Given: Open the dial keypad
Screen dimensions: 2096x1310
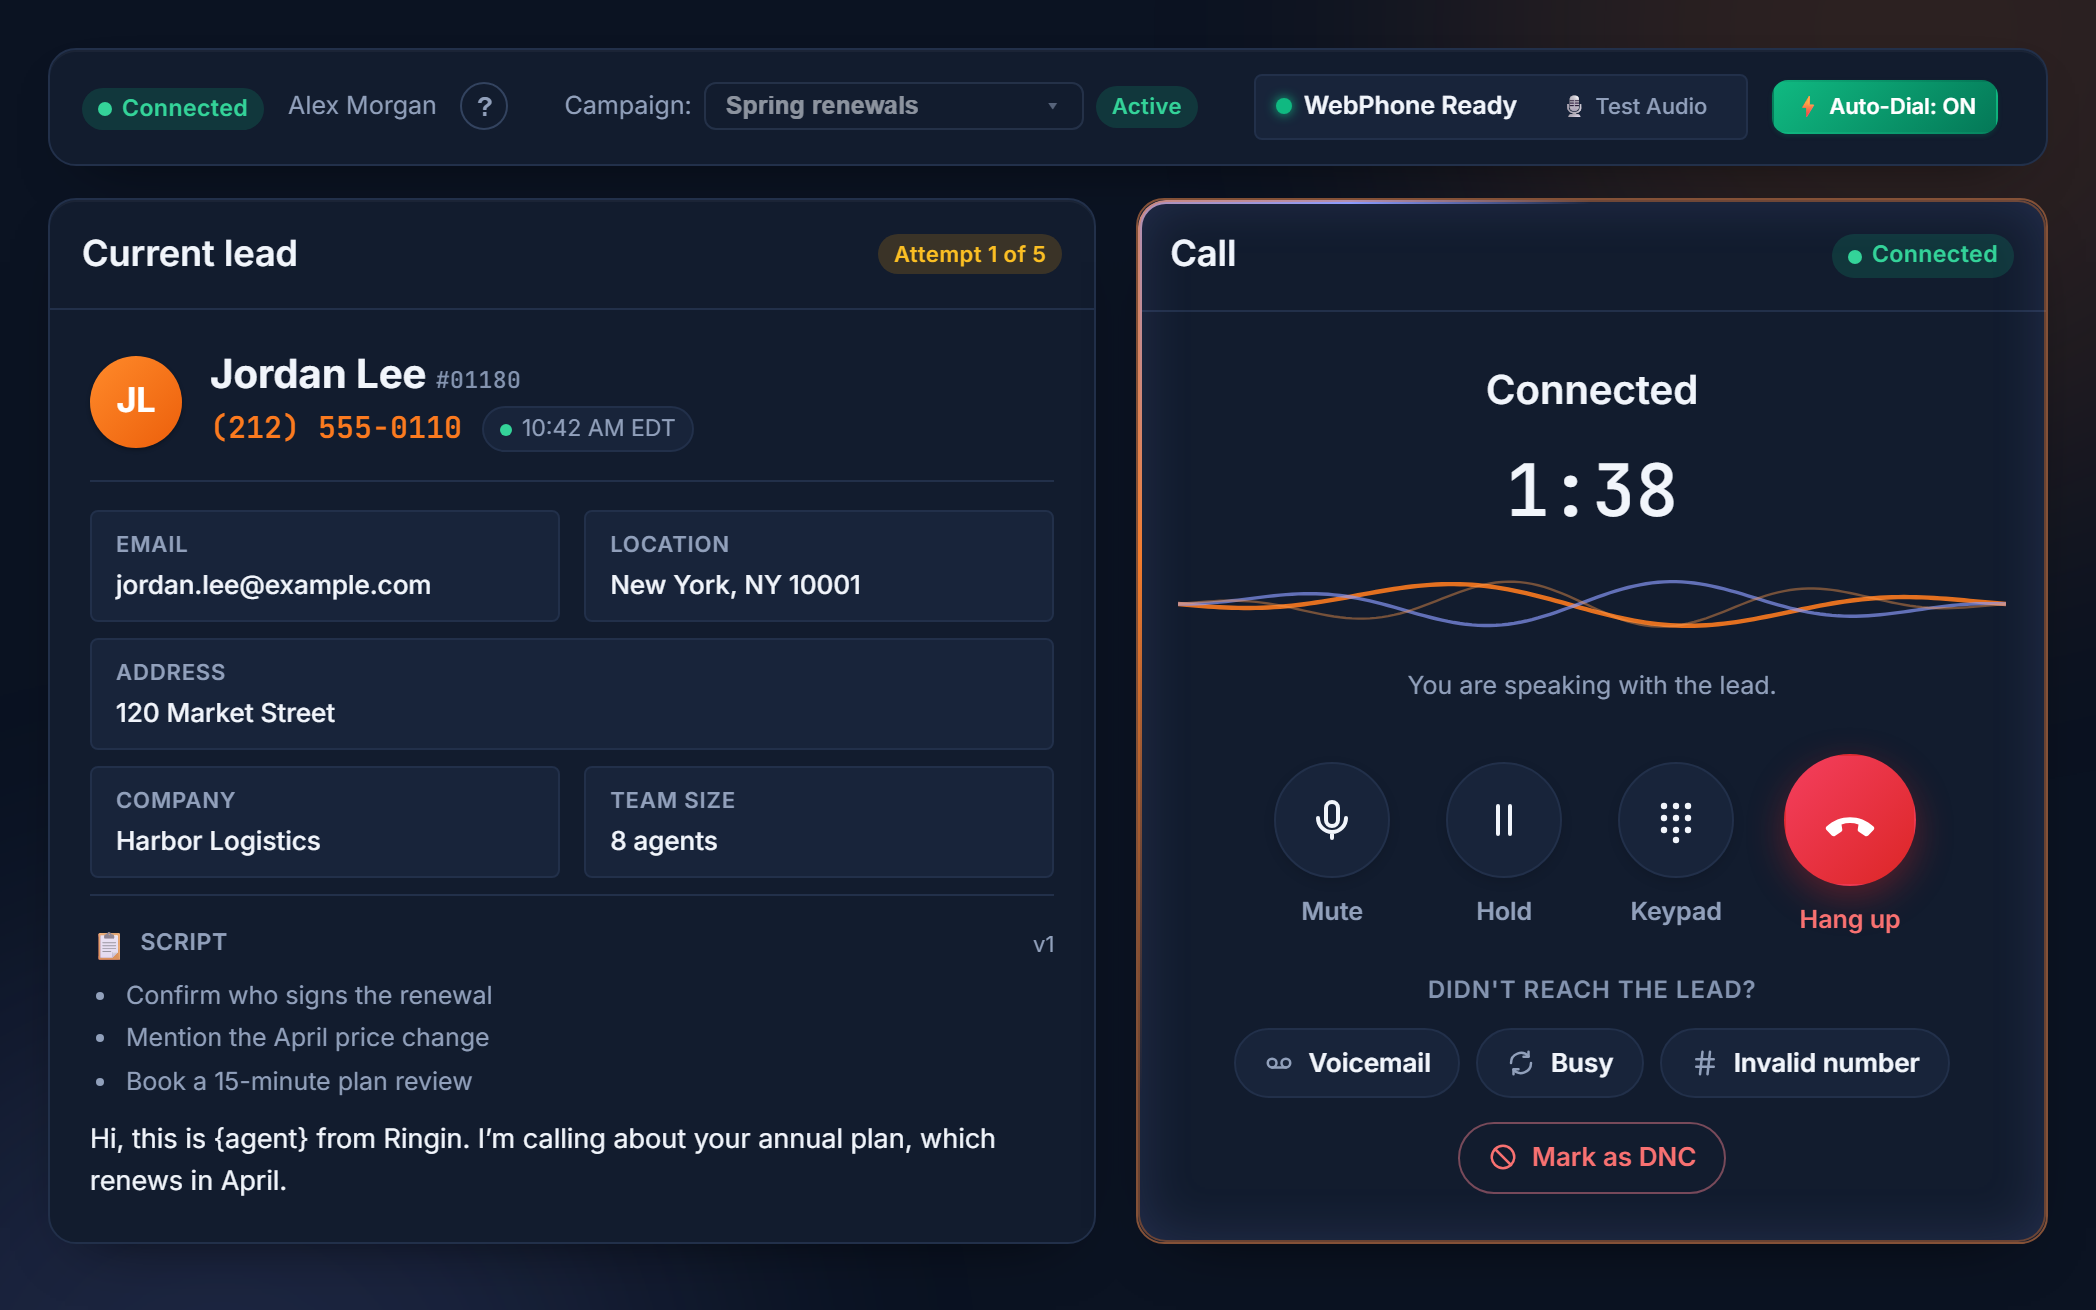Looking at the screenshot, I should (x=1675, y=820).
